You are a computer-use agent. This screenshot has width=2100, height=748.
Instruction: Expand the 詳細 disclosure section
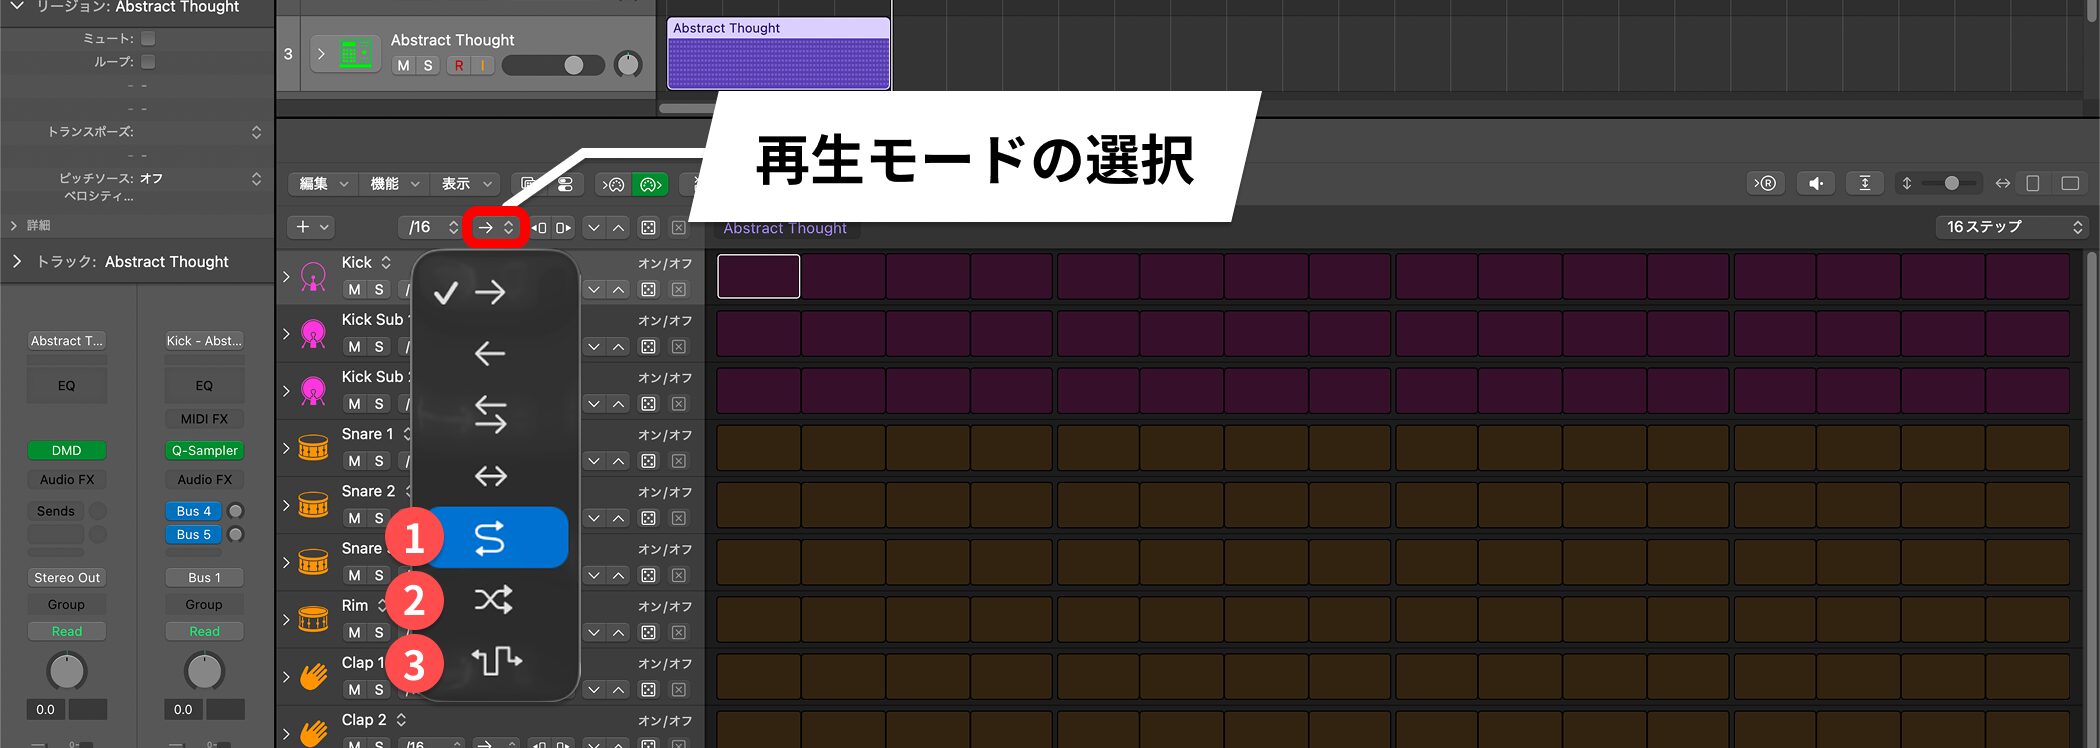click(14, 225)
